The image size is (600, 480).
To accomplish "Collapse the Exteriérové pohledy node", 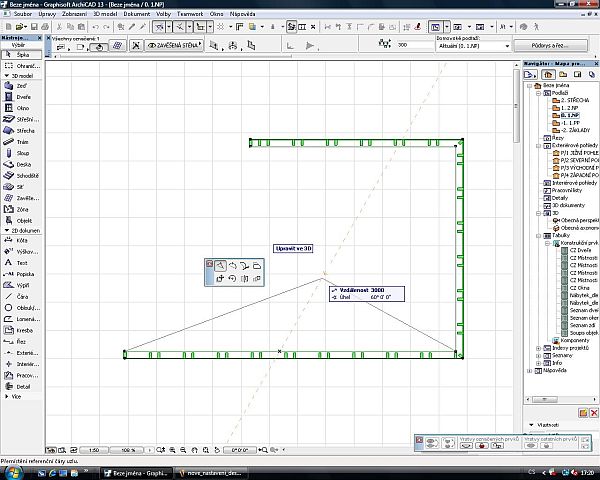I will point(539,145).
